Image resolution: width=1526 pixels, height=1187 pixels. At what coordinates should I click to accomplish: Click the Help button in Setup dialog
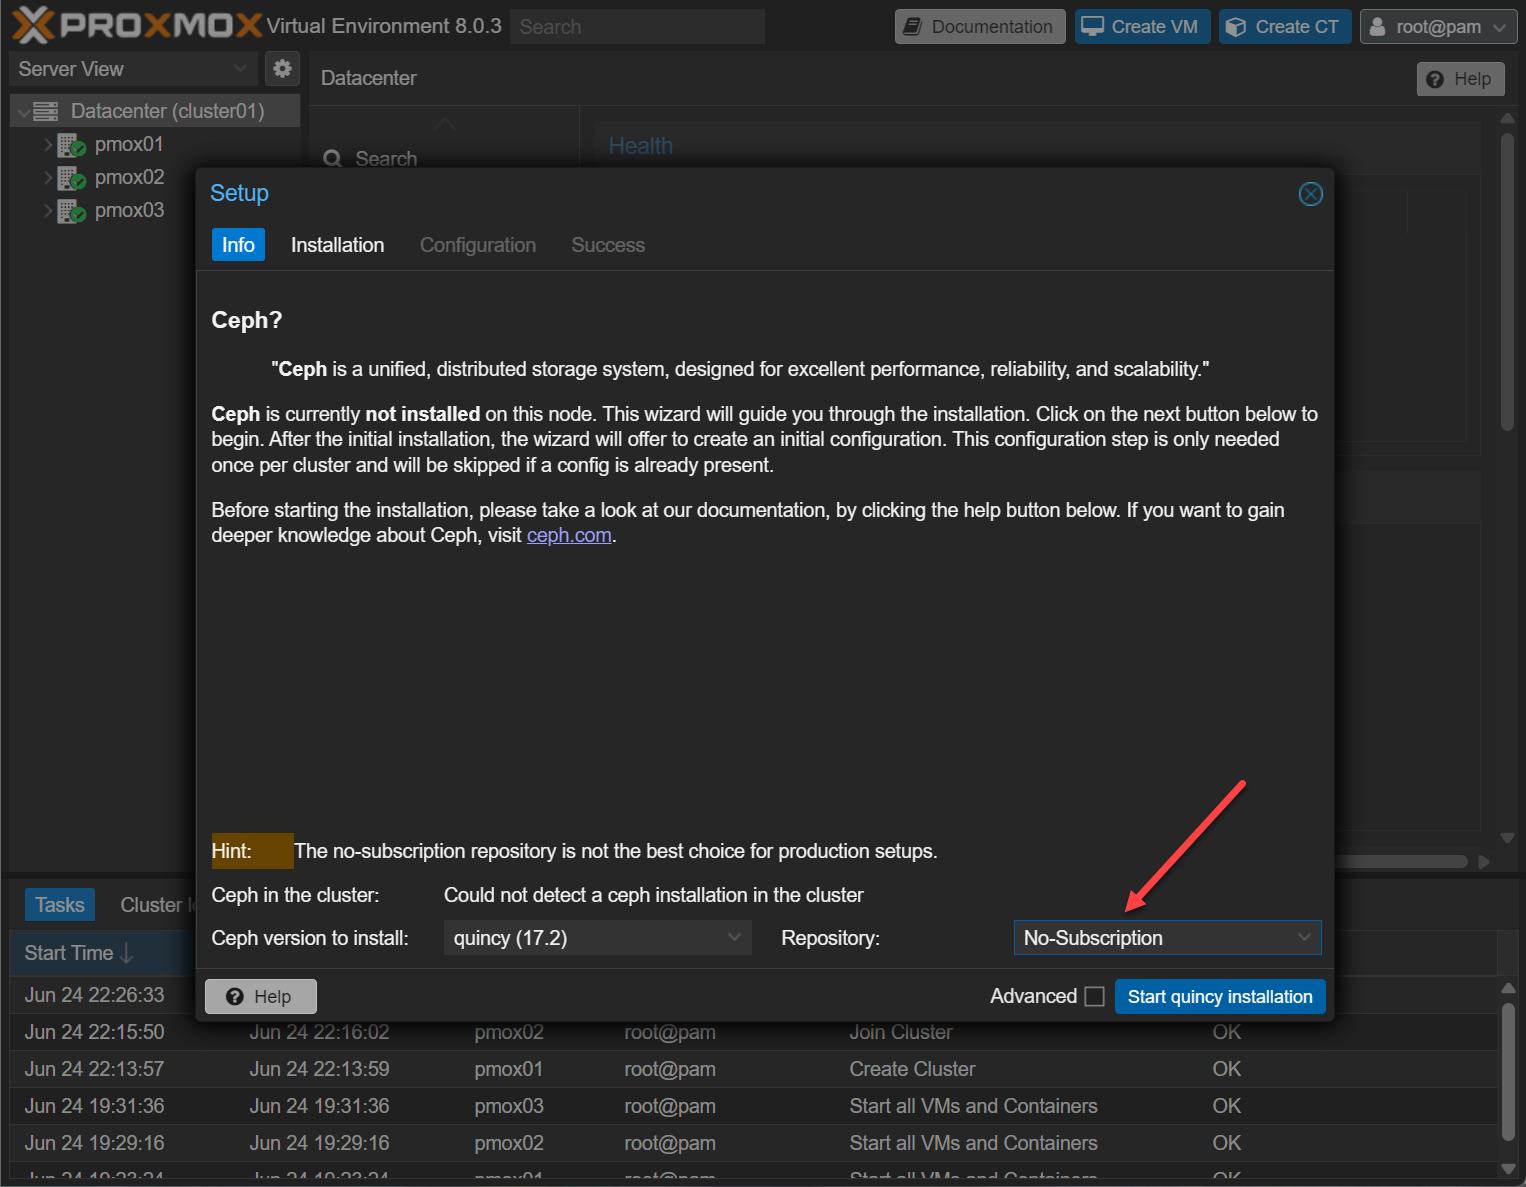pyautogui.click(x=260, y=997)
